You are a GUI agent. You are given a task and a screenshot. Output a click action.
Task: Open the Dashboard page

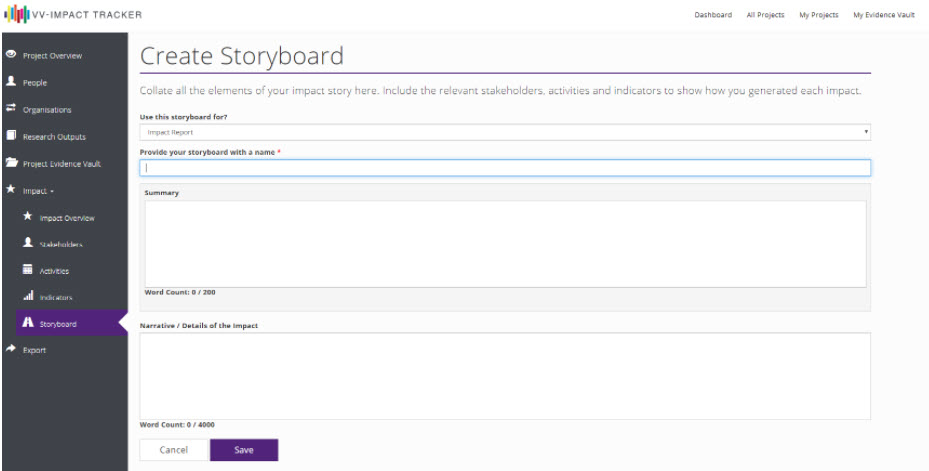coord(713,15)
